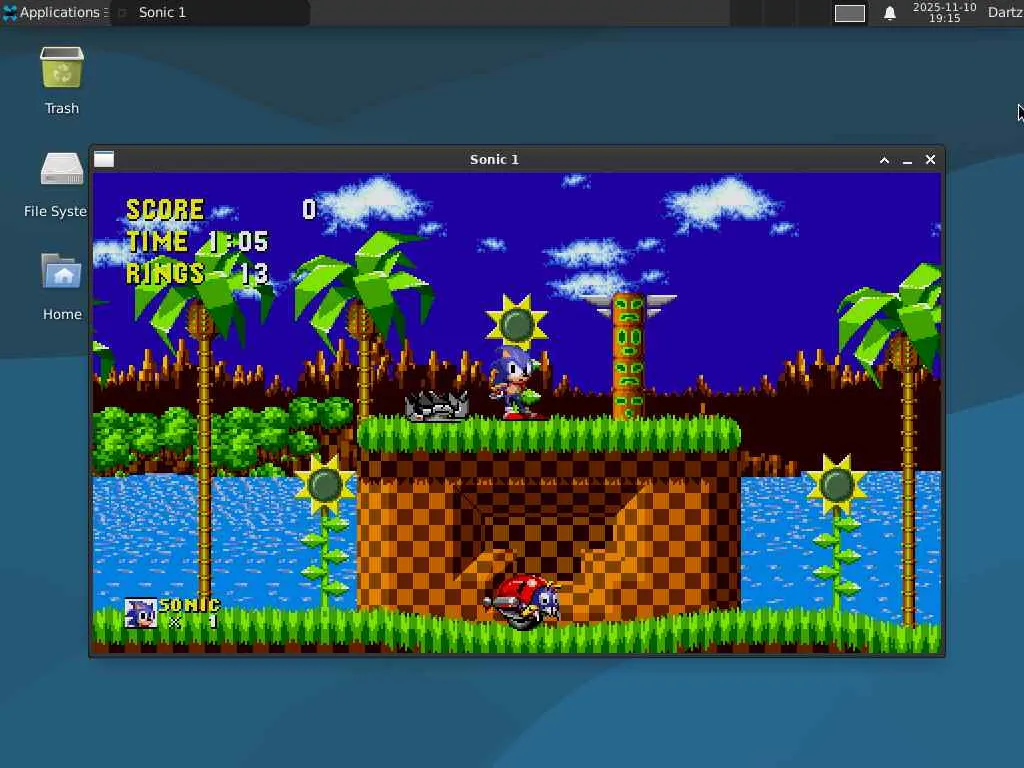Image resolution: width=1024 pixels, height=768 pixels.
Task: Click the SCORE label in the game HUD
Action: click(x=165, y=210)
